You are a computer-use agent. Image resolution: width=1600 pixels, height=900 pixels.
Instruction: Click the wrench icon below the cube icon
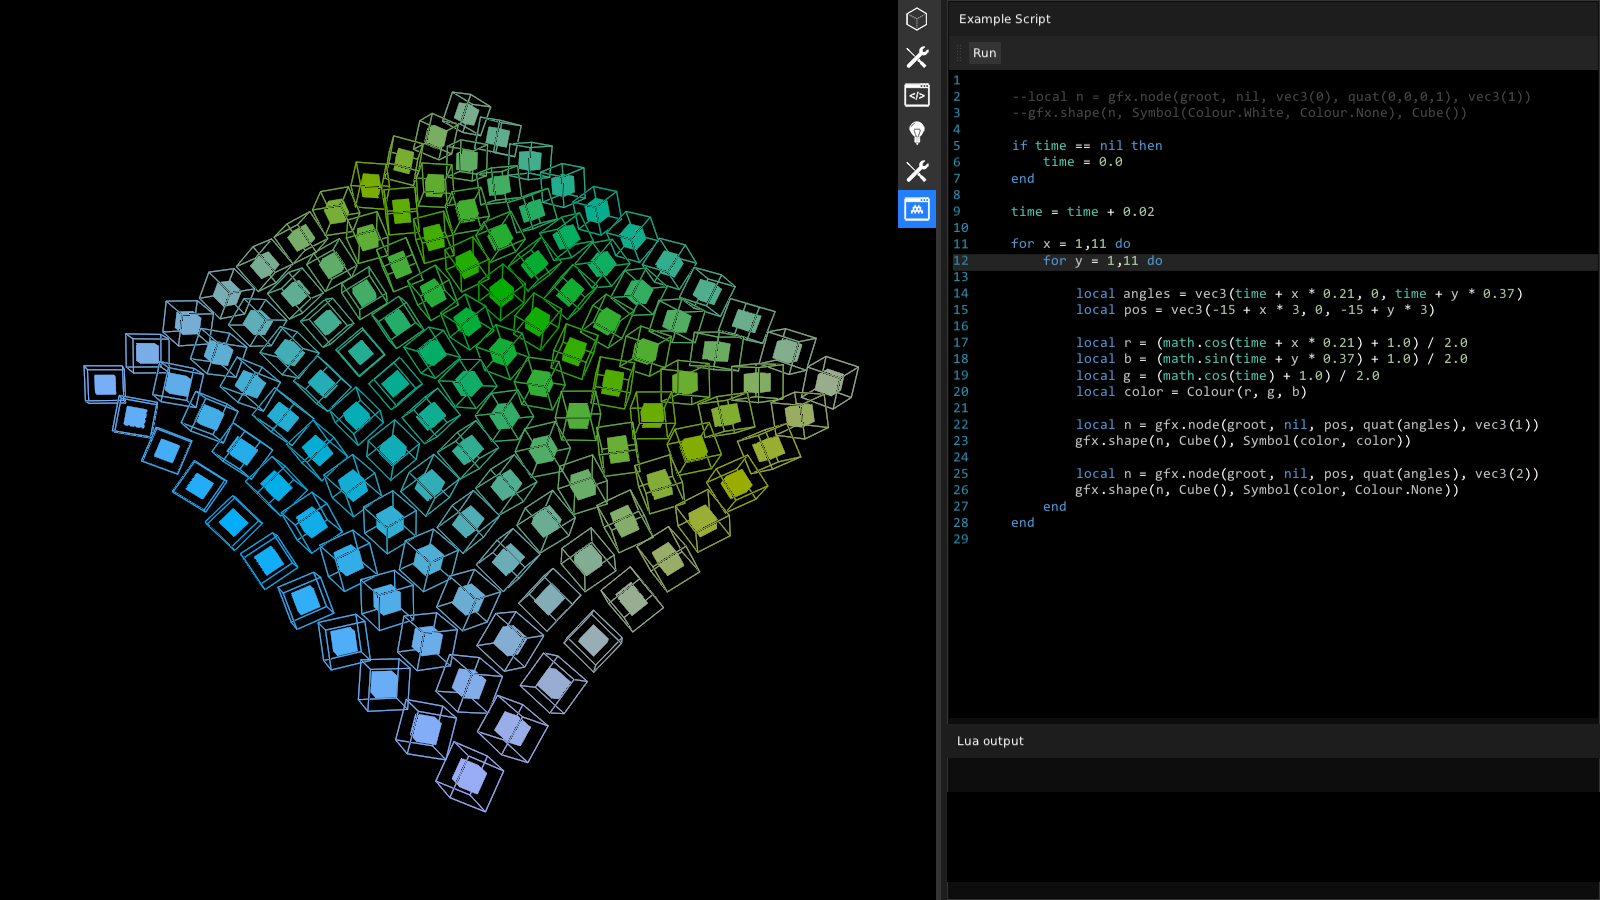tap(916, 57)
